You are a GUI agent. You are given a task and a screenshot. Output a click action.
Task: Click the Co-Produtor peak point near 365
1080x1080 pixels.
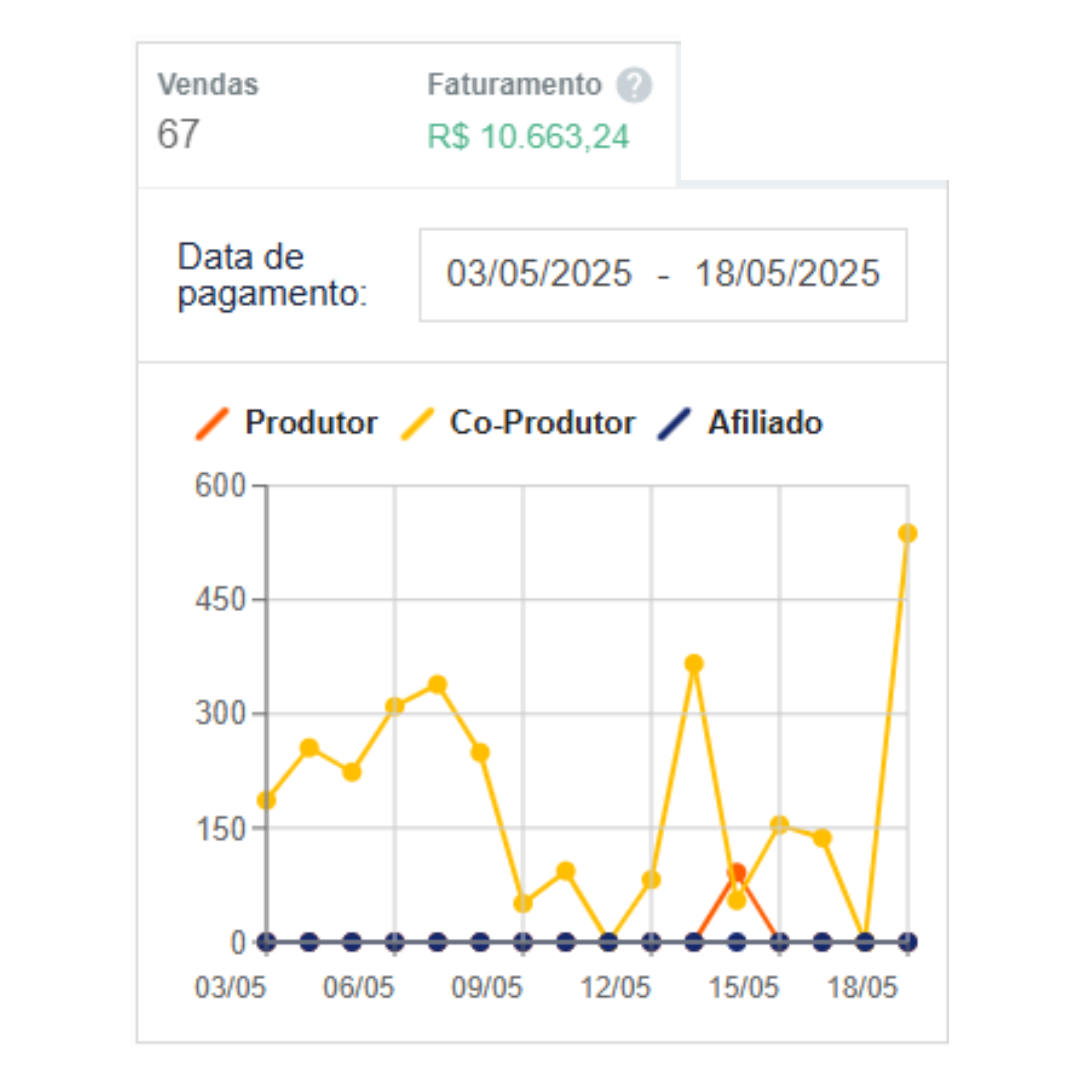[694, 664]
